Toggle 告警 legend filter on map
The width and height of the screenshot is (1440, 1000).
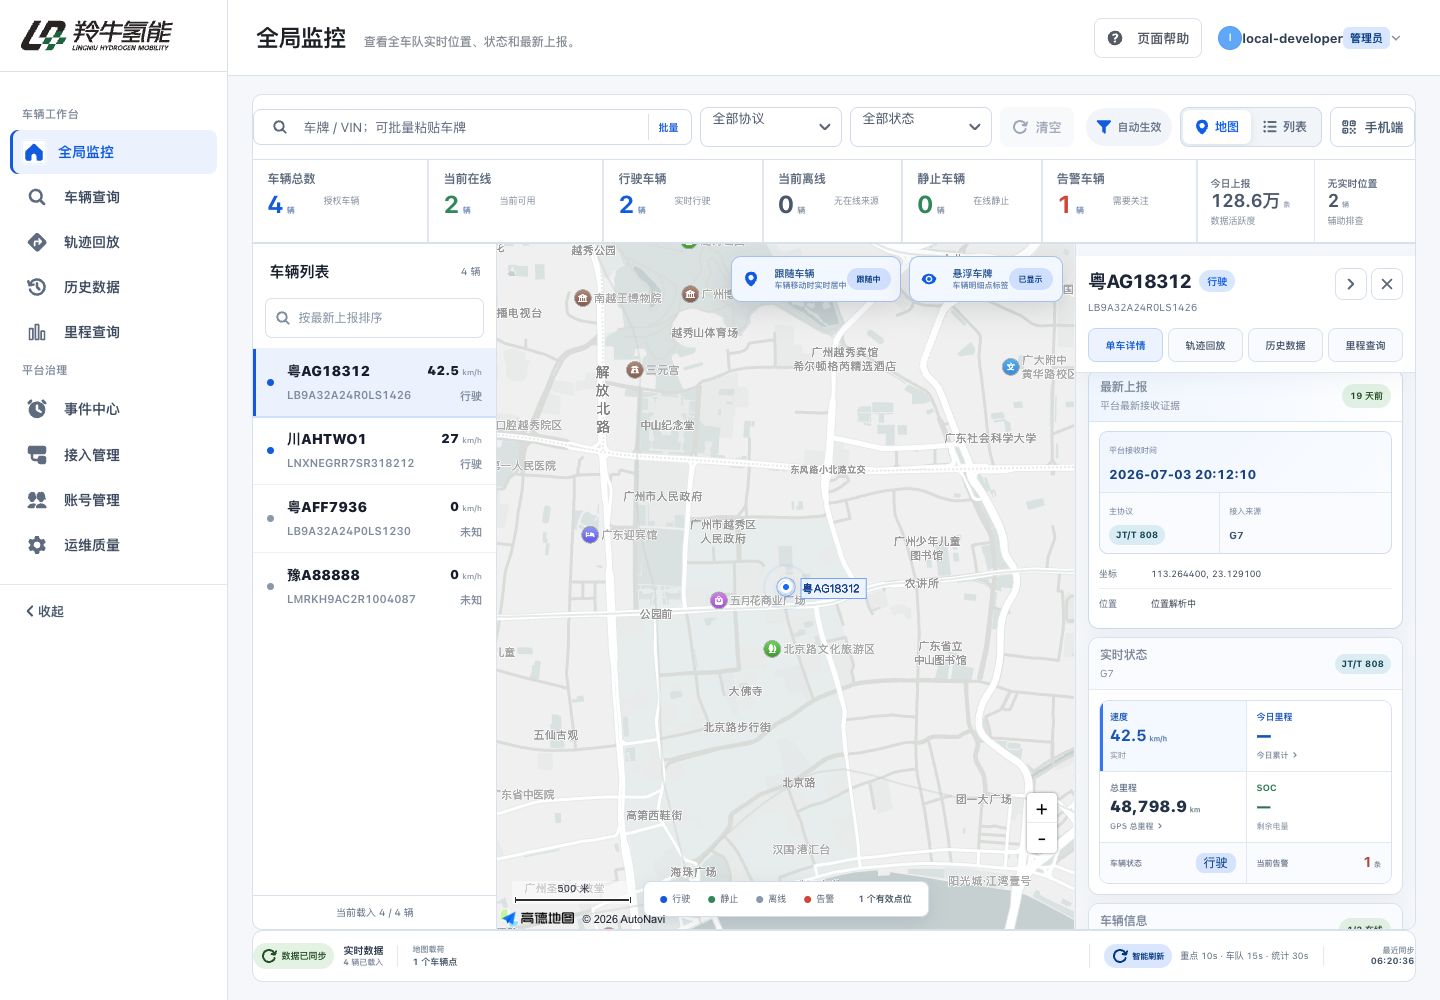pyautogui.click(x=819, y=899)
